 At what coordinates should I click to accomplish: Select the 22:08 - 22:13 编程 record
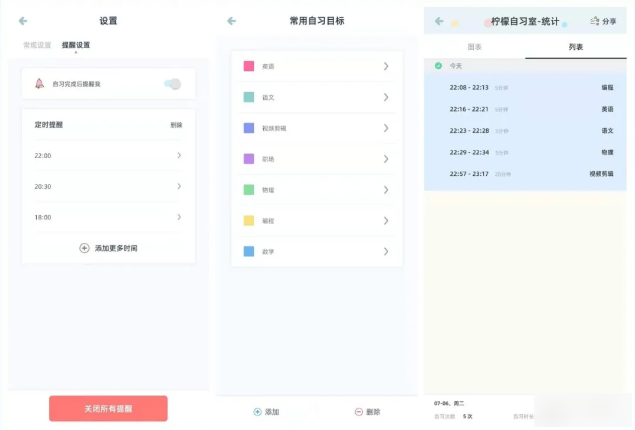[x=525, y=87]
